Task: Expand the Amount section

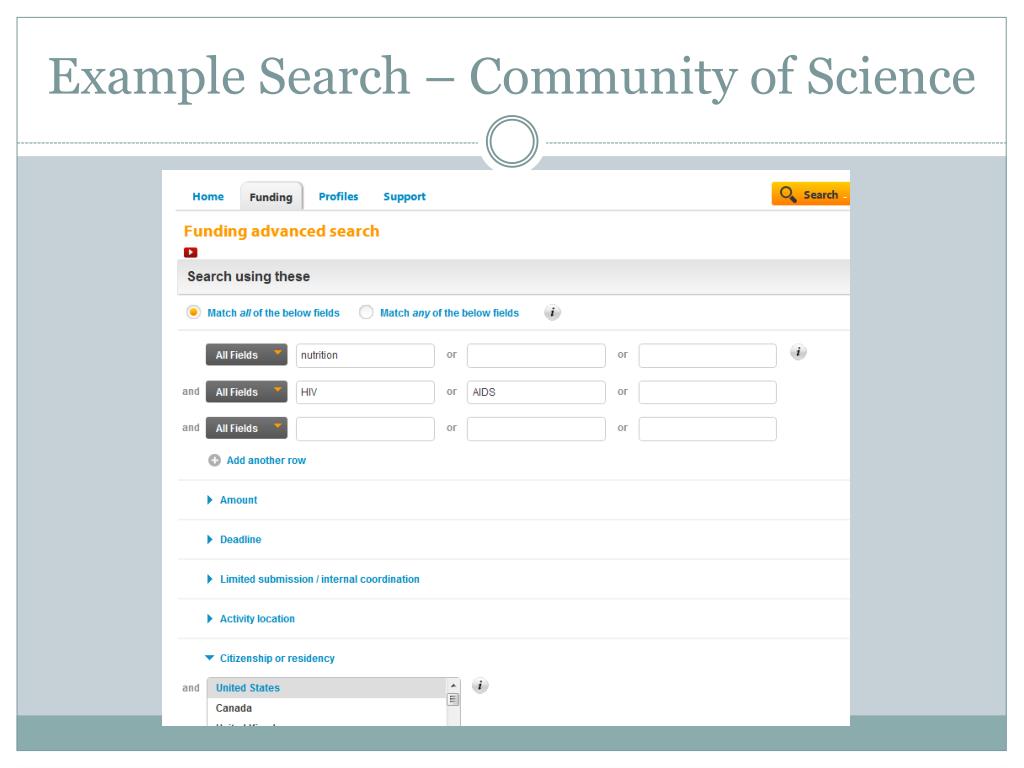Action: [238, 500]
